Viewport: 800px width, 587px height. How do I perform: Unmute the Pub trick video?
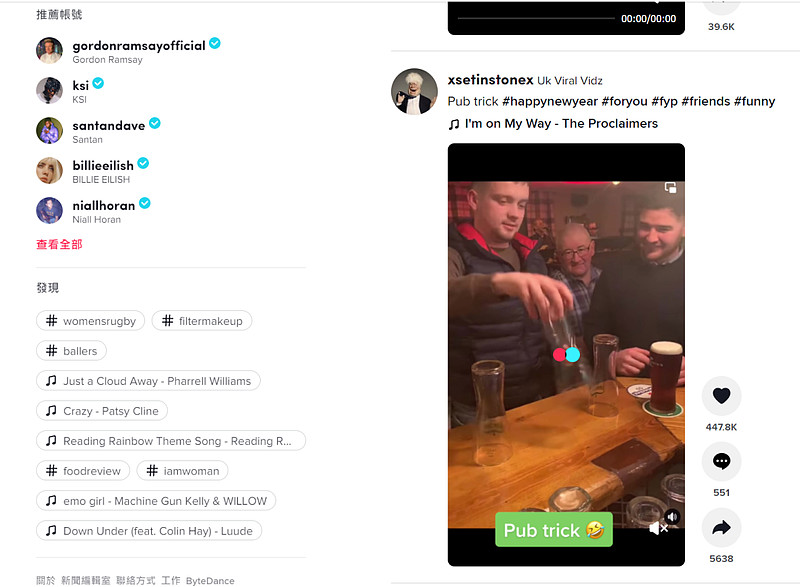(658, 528)
